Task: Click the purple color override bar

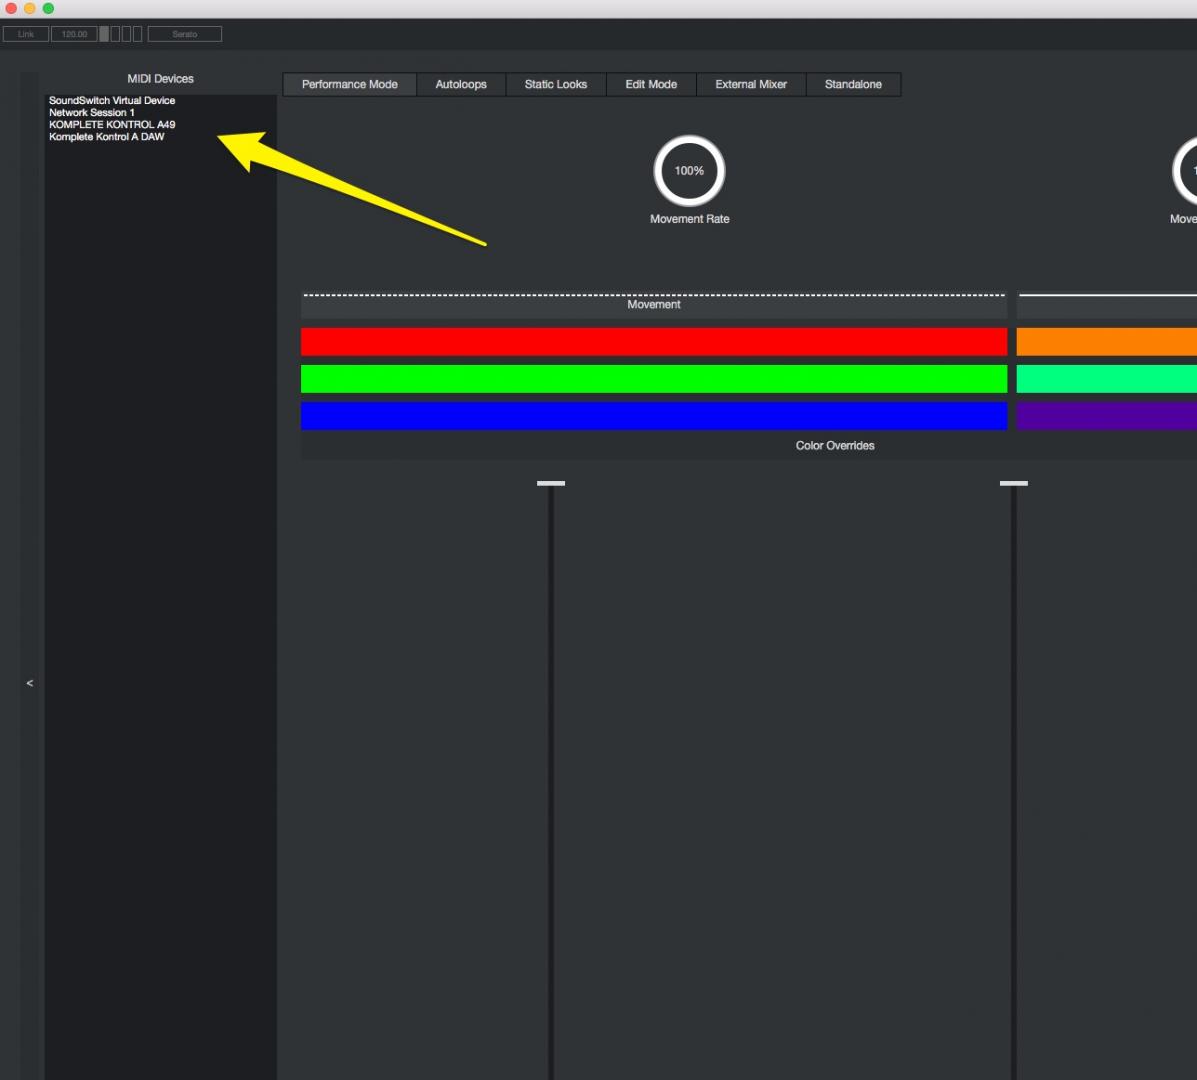Action: coord(1106,416)
